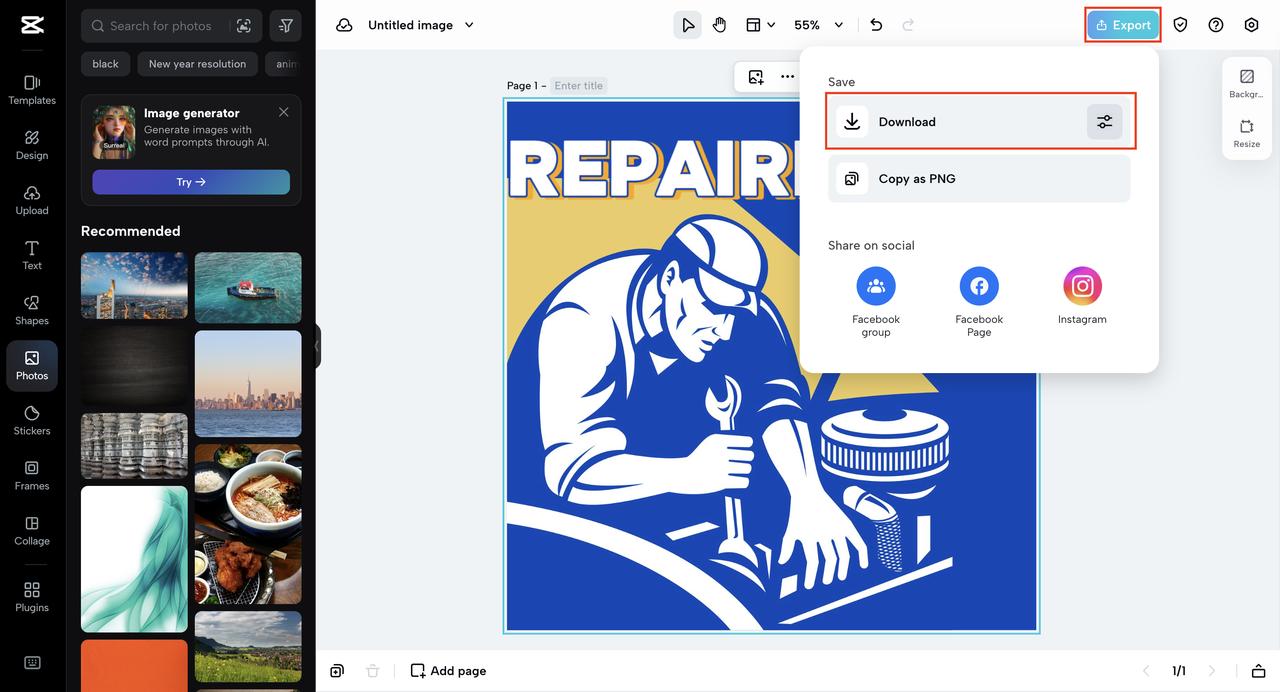1280x692 pixels.
Task: Open the Stickers panel
Action: [x=32, y=420]
